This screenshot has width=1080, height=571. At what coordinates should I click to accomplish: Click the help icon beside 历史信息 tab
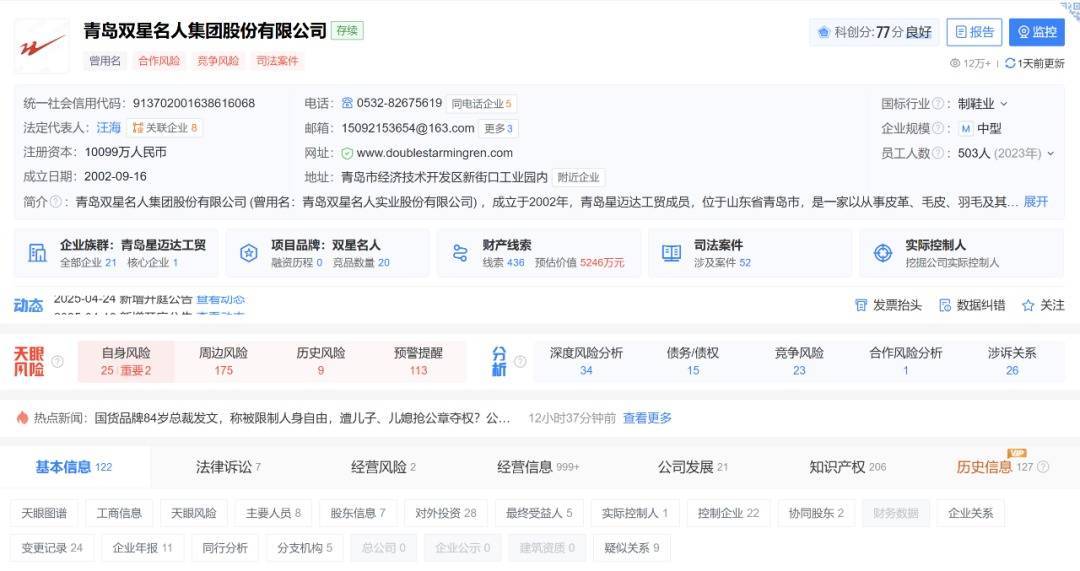pos(1043,467)
